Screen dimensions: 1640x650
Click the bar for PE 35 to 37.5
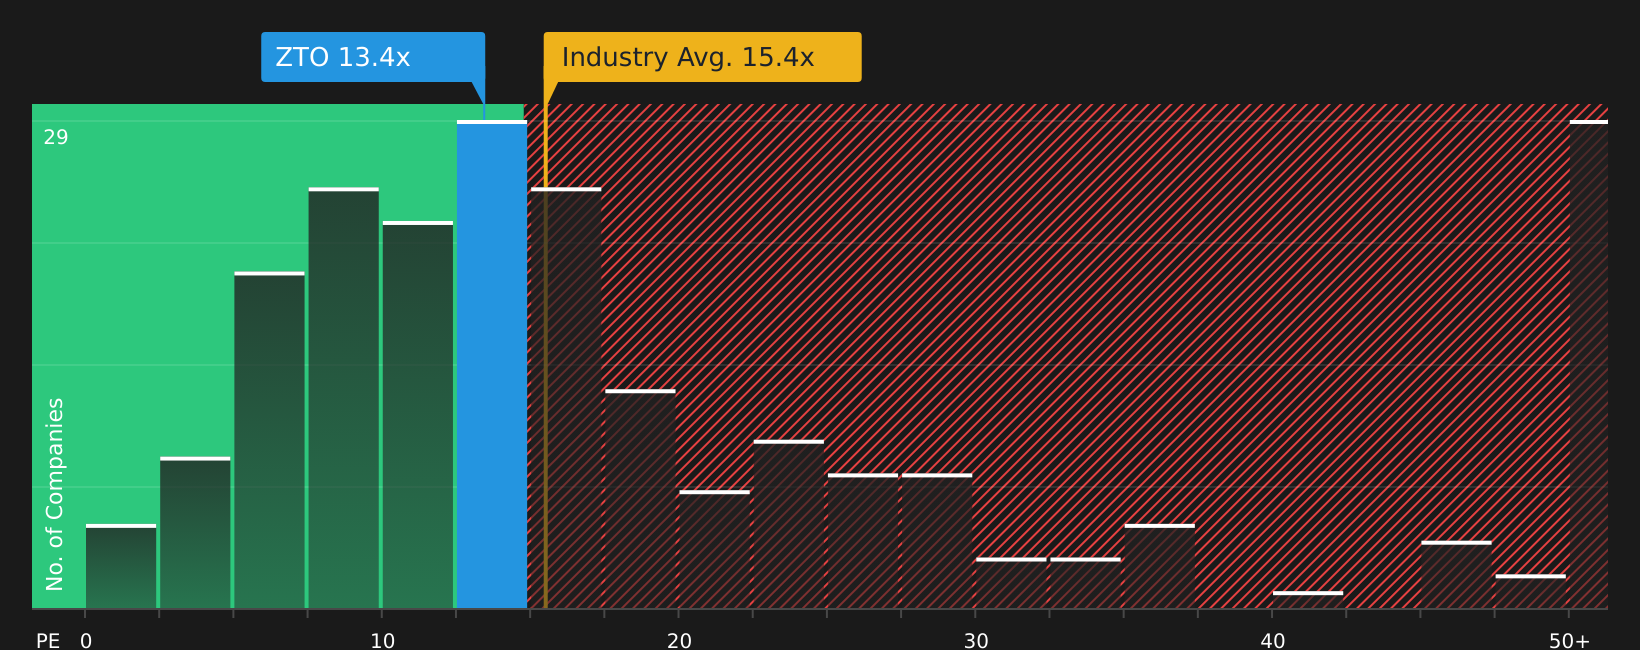point(1160,566)
